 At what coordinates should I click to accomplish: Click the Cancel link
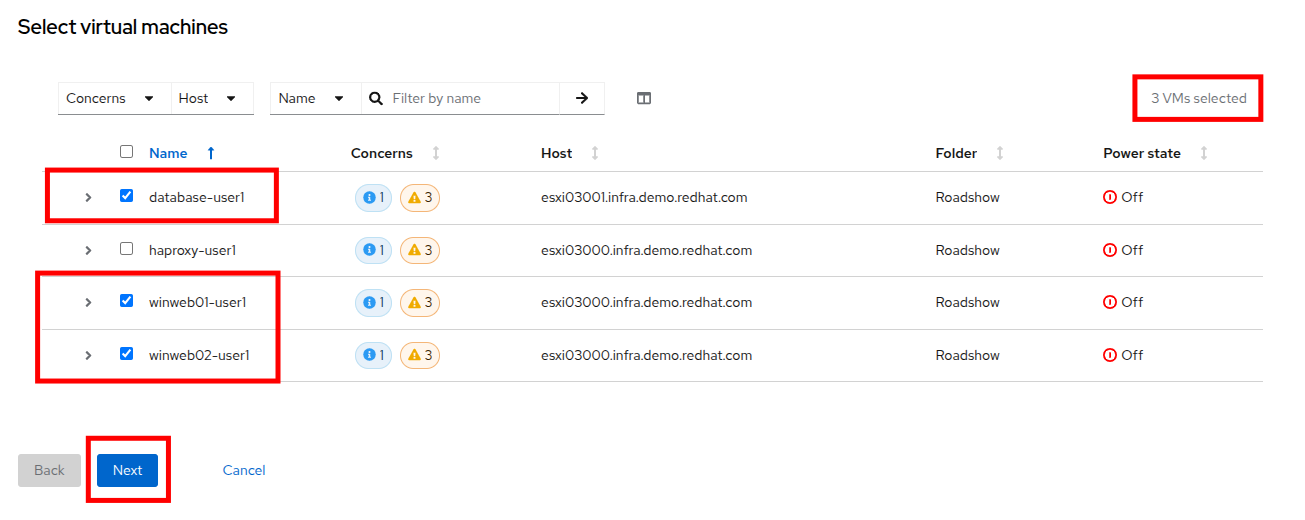tap(244, 470)
